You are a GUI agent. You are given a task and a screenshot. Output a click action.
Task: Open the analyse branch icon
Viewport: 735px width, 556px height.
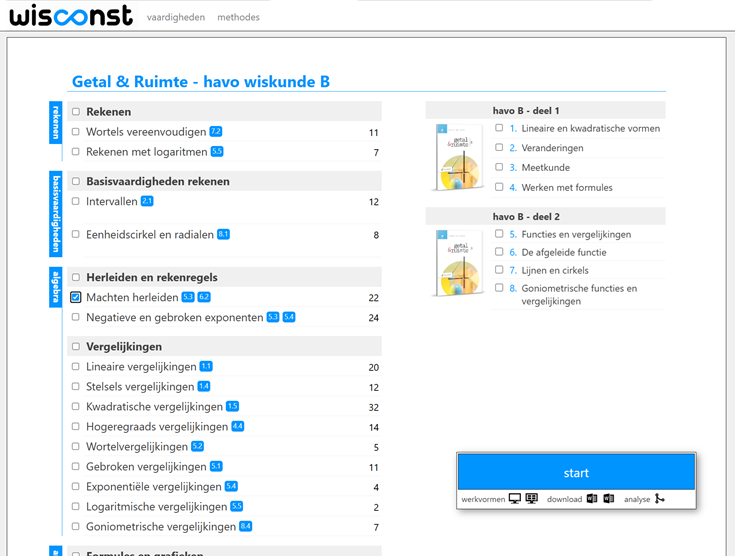point(660,498)
